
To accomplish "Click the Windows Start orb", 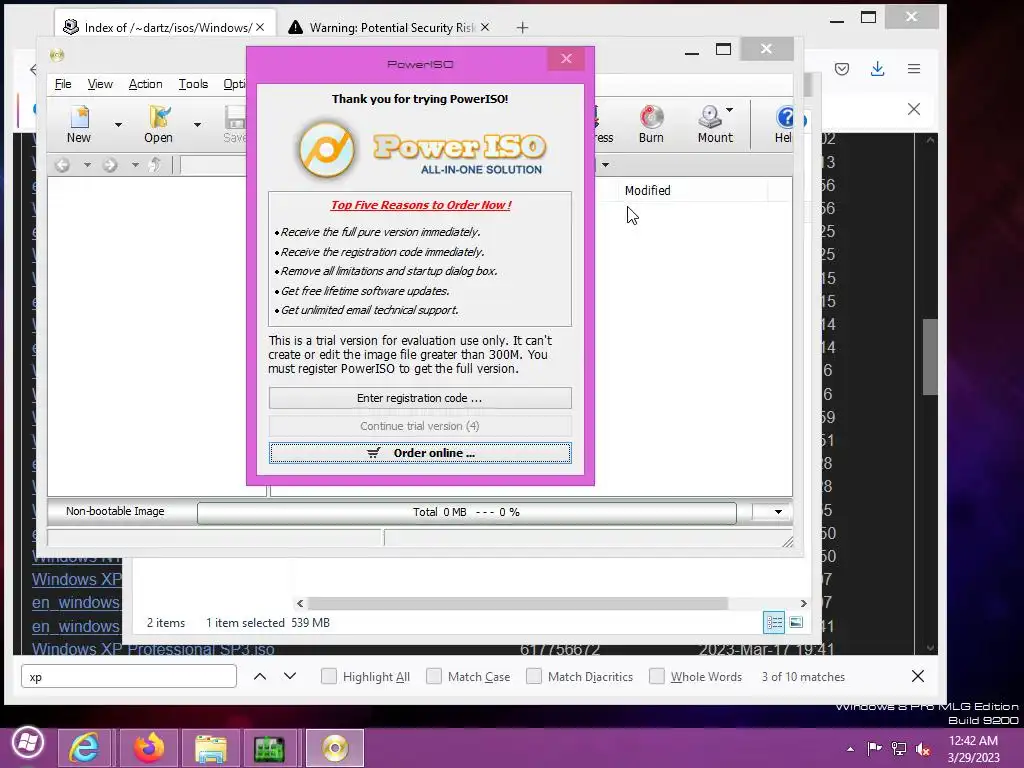I will 27,743.
